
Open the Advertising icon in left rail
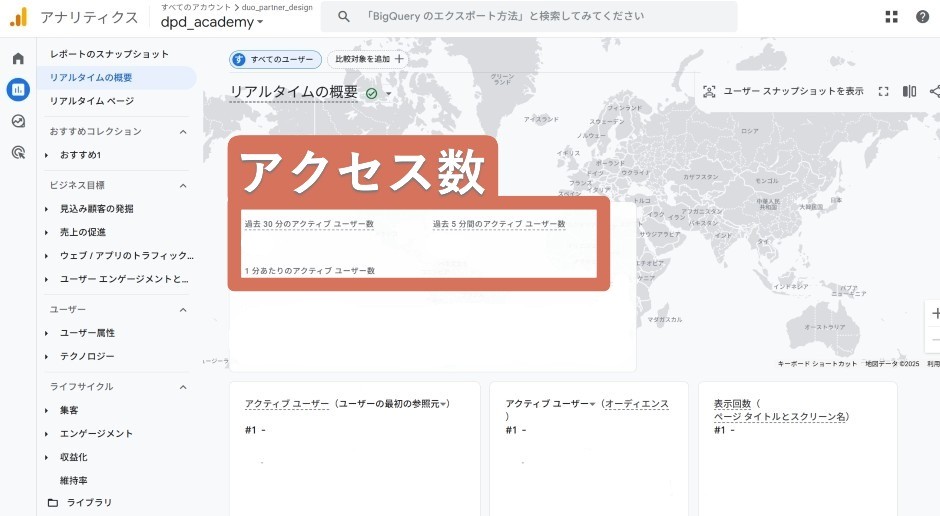point(18,152)
